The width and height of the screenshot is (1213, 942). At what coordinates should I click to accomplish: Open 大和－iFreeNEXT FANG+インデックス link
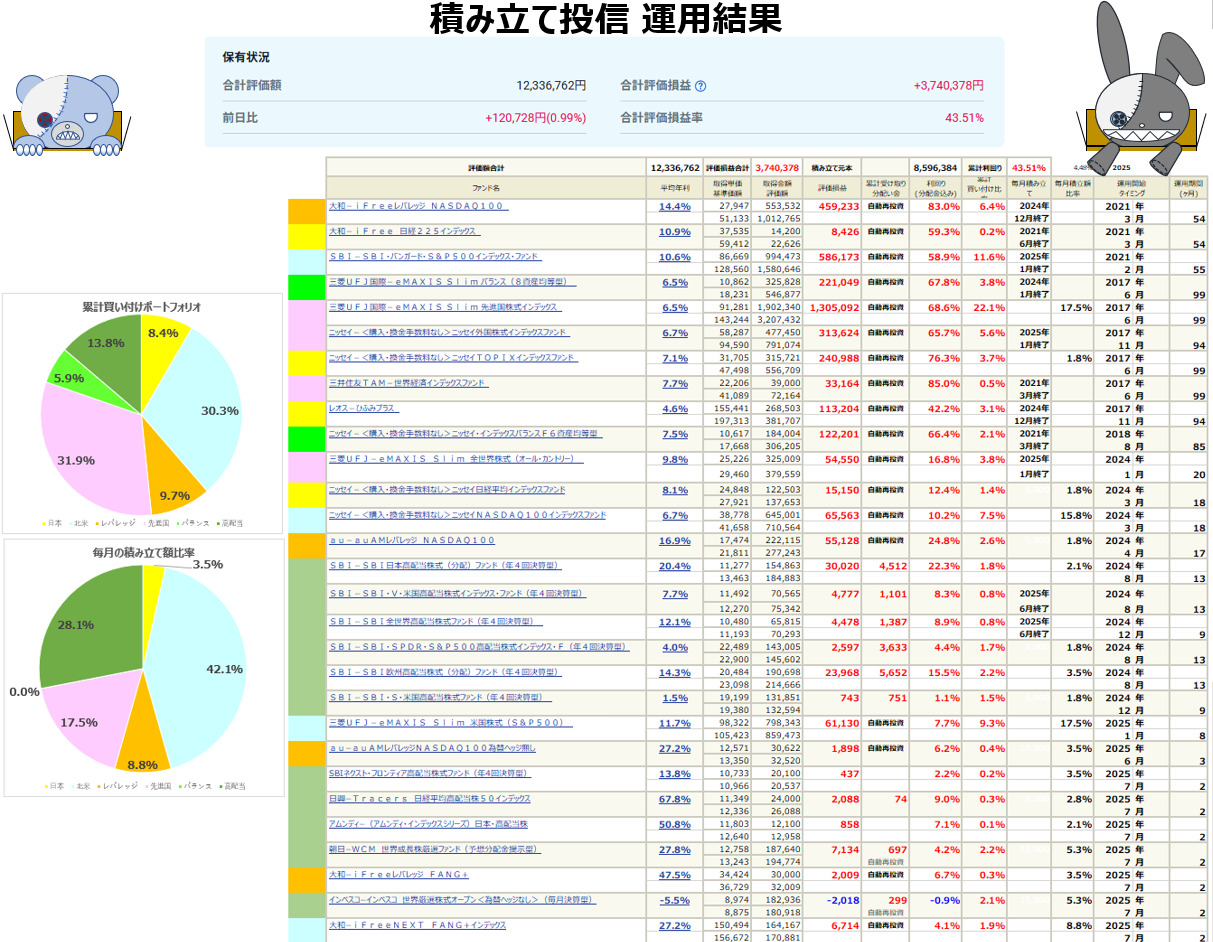[x=417, y=925]
